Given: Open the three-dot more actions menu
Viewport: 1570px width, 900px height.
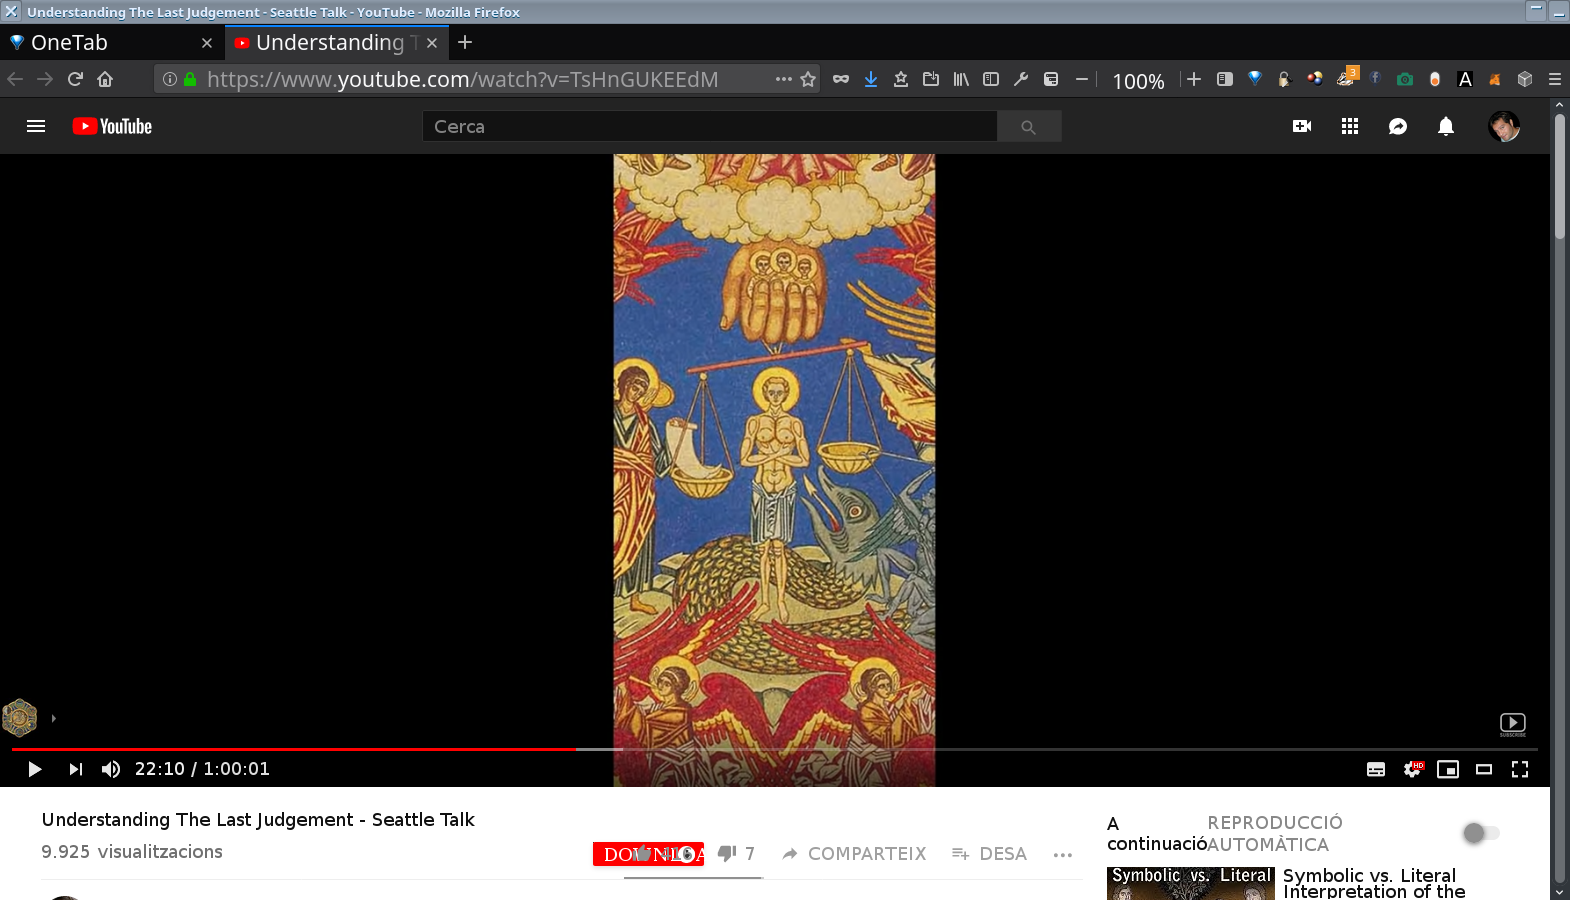Looking at the screenshot, I should 1062,854.
